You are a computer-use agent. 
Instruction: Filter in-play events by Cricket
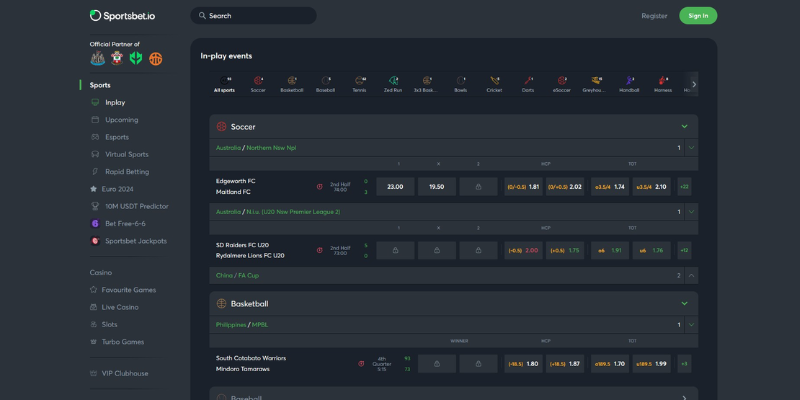(494, 84)
